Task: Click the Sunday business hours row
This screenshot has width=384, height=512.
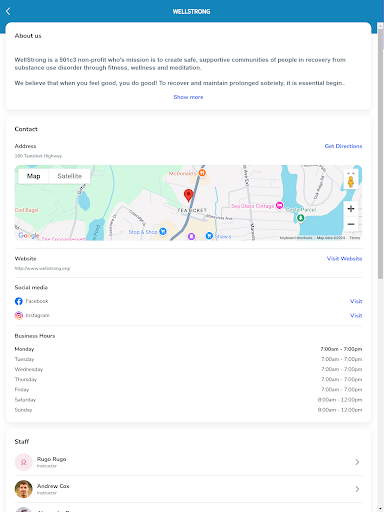Action: [x=188, y=410]
